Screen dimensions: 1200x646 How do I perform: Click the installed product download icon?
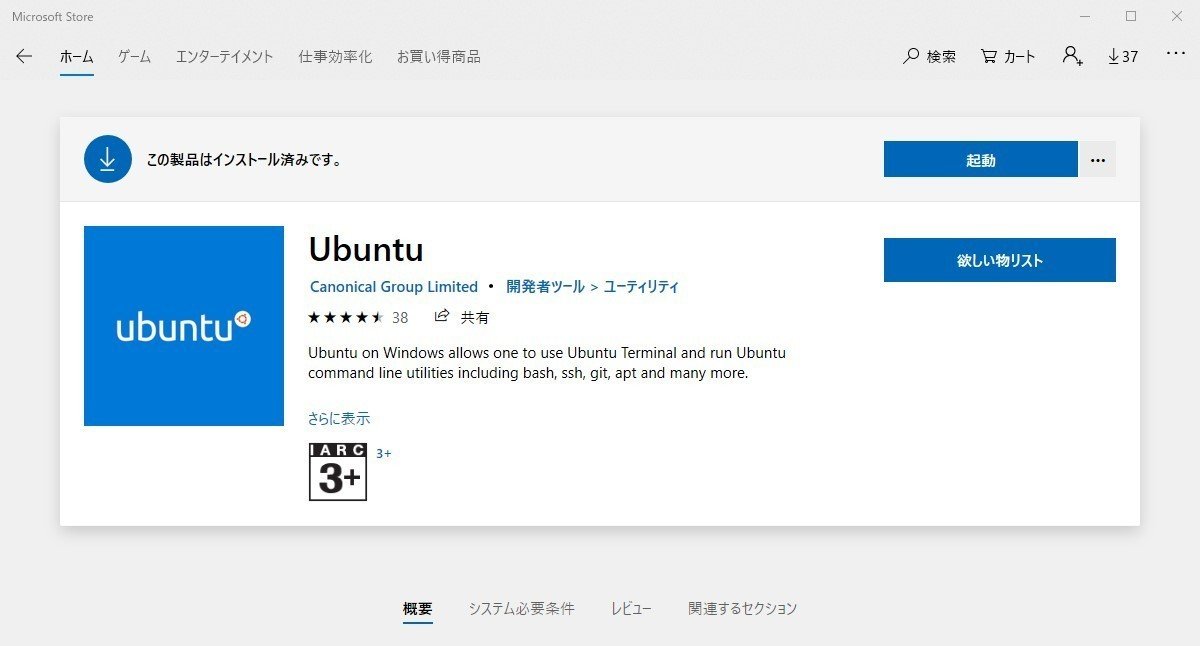[x=108, y=159]
